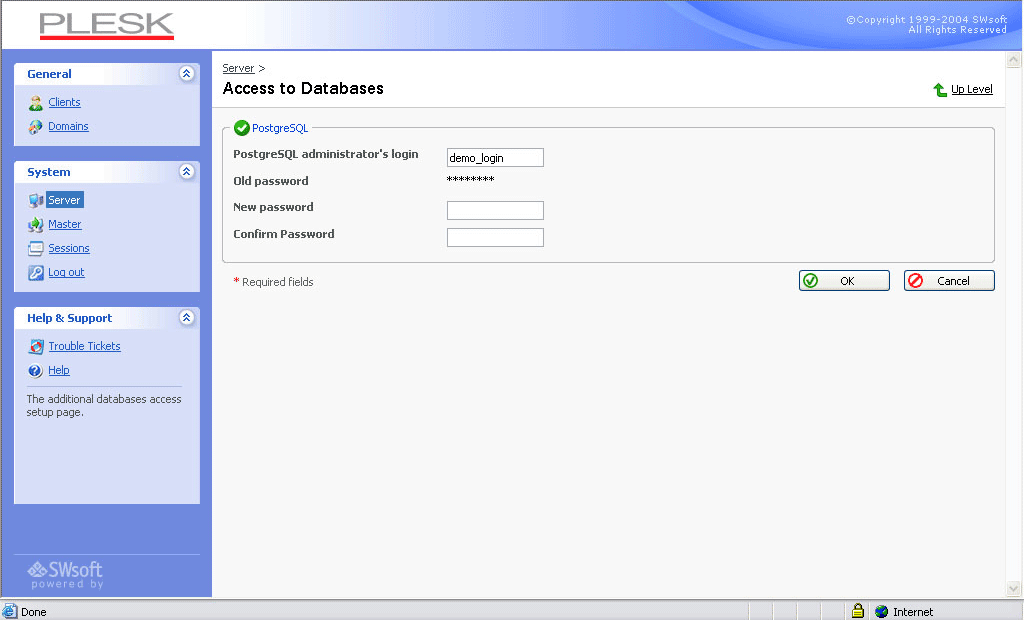
Task: Click the green Up Level arrow icon
Action: click(940, 90)
